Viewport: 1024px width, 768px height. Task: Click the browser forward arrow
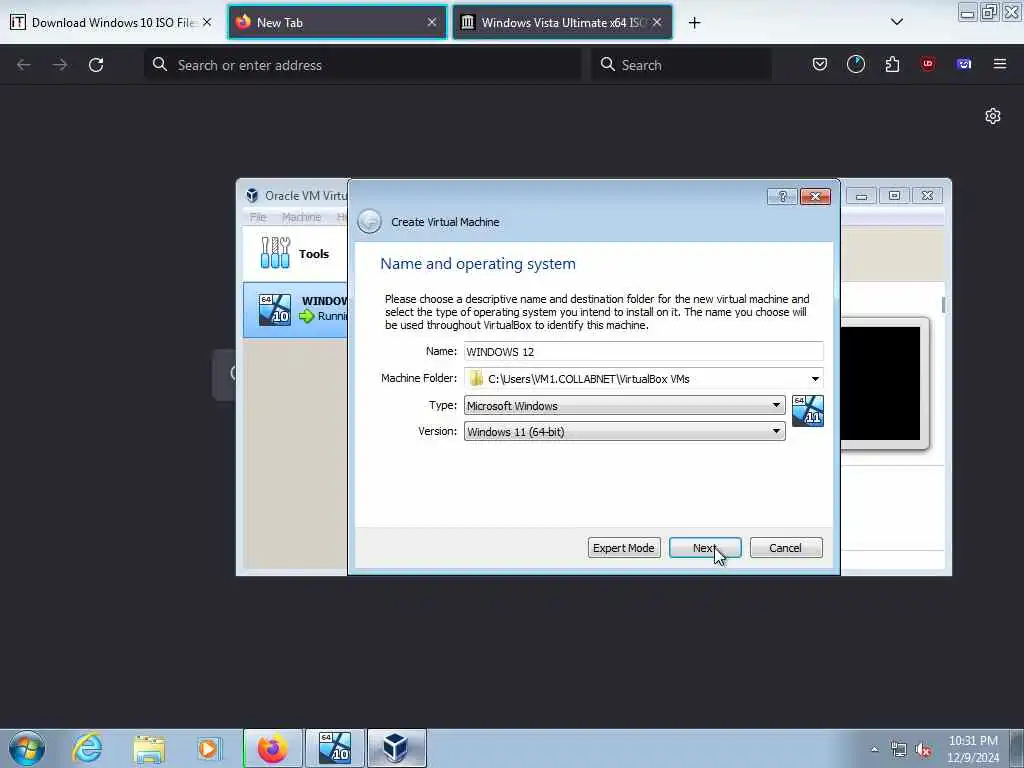point(59,65)
